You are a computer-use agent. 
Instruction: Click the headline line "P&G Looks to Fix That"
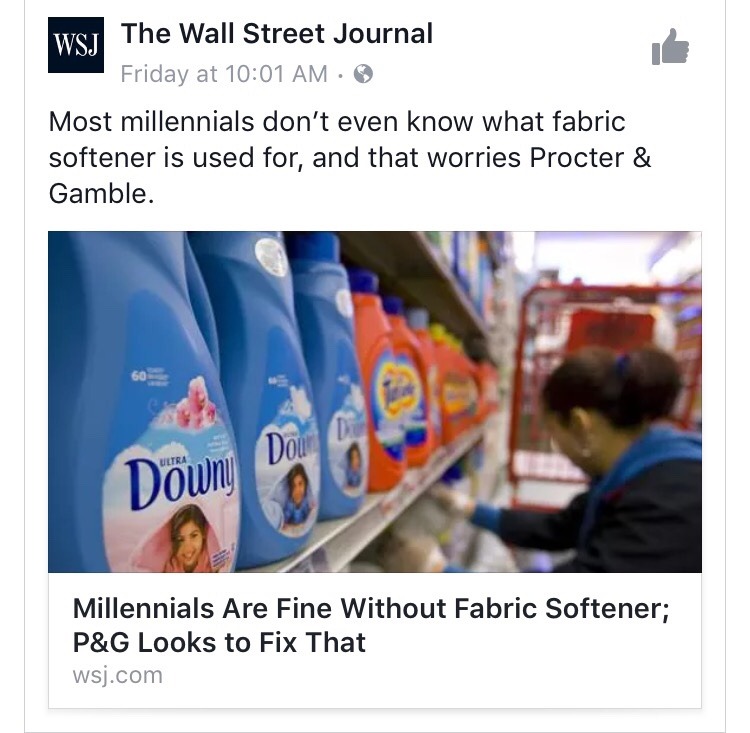click(219, 643)
